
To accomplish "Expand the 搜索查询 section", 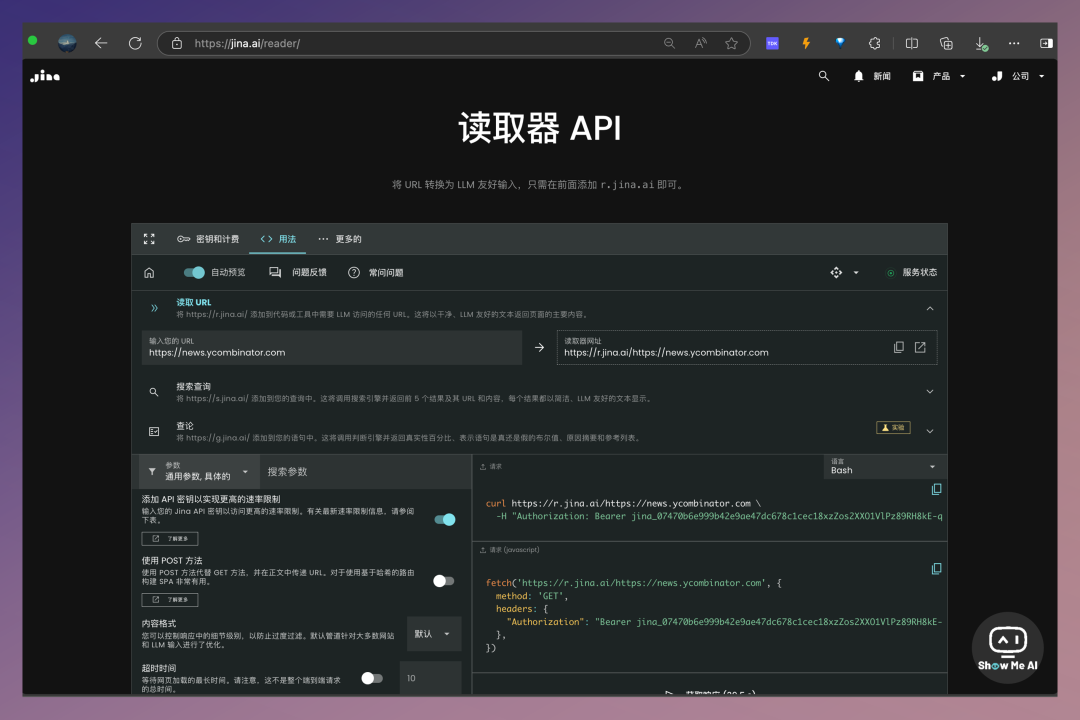I will 930,391.
